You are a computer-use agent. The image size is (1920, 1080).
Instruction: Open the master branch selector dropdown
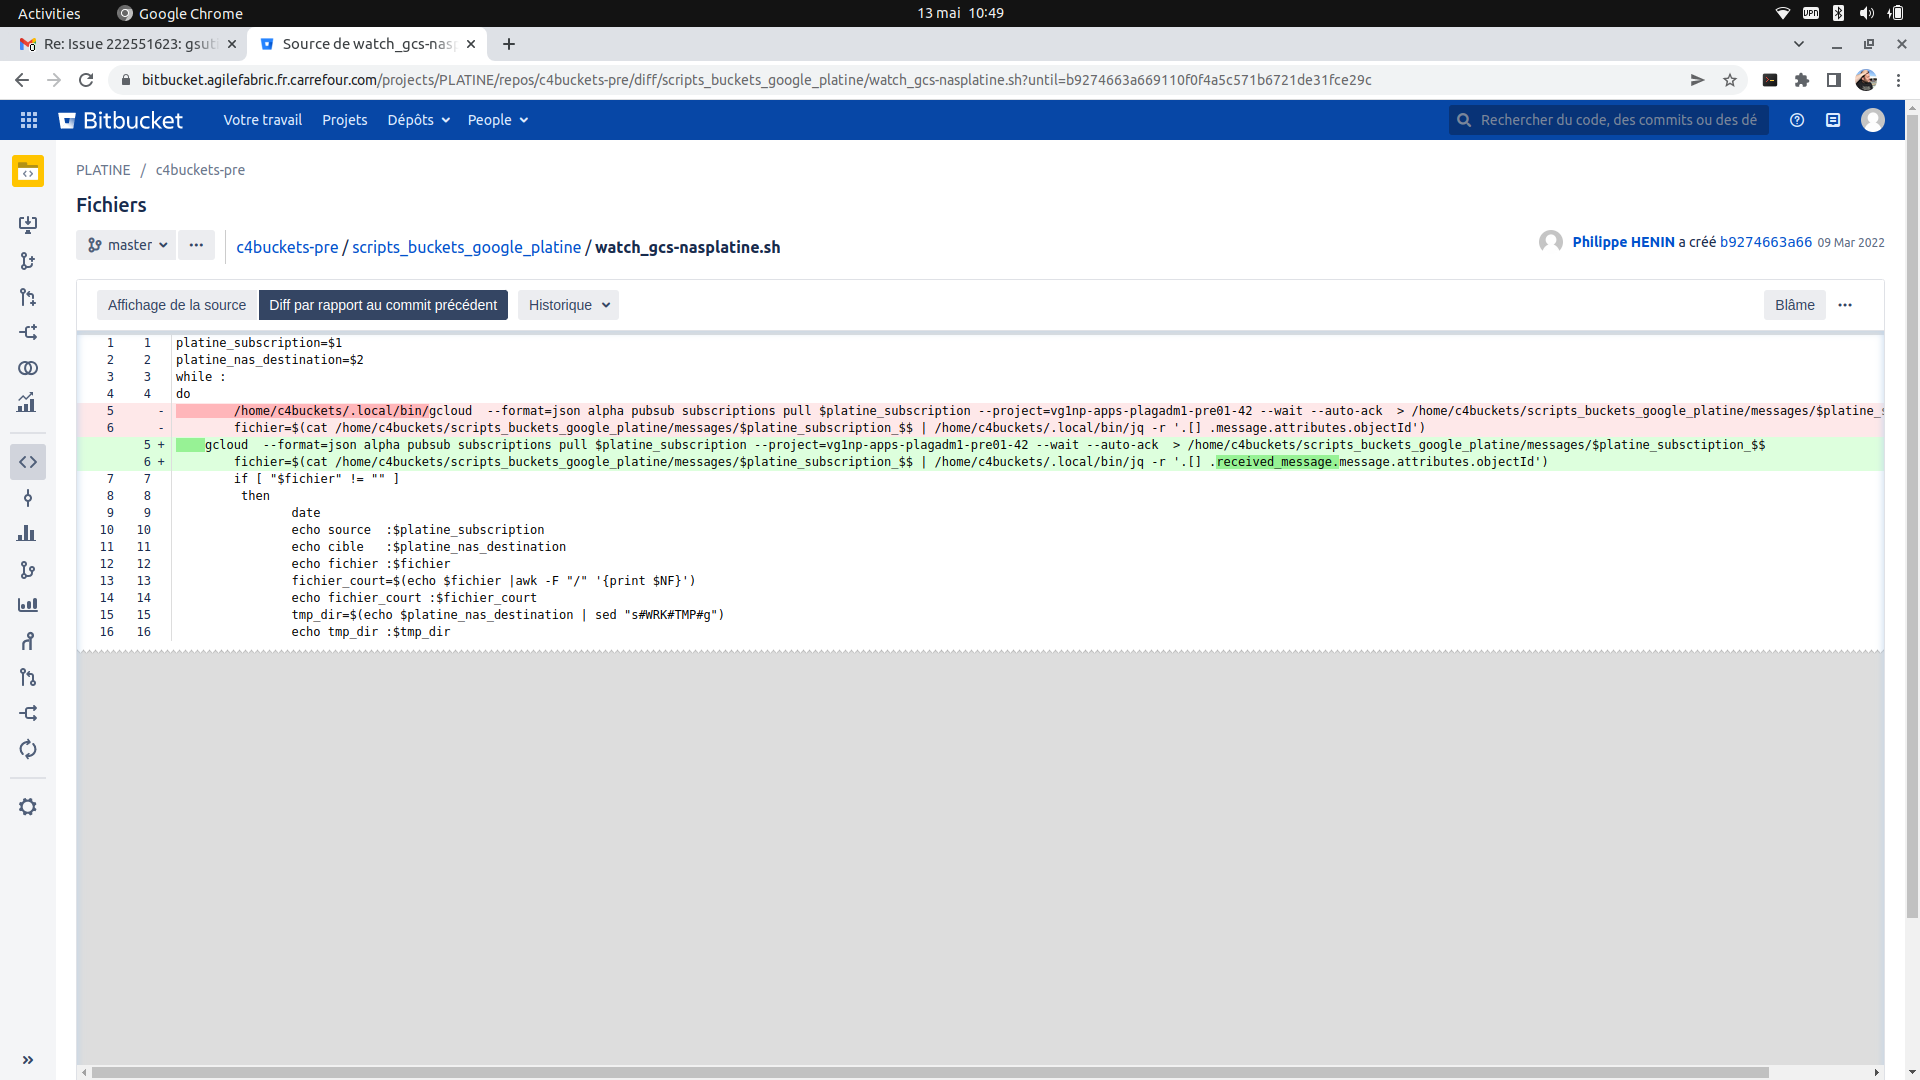127,245
